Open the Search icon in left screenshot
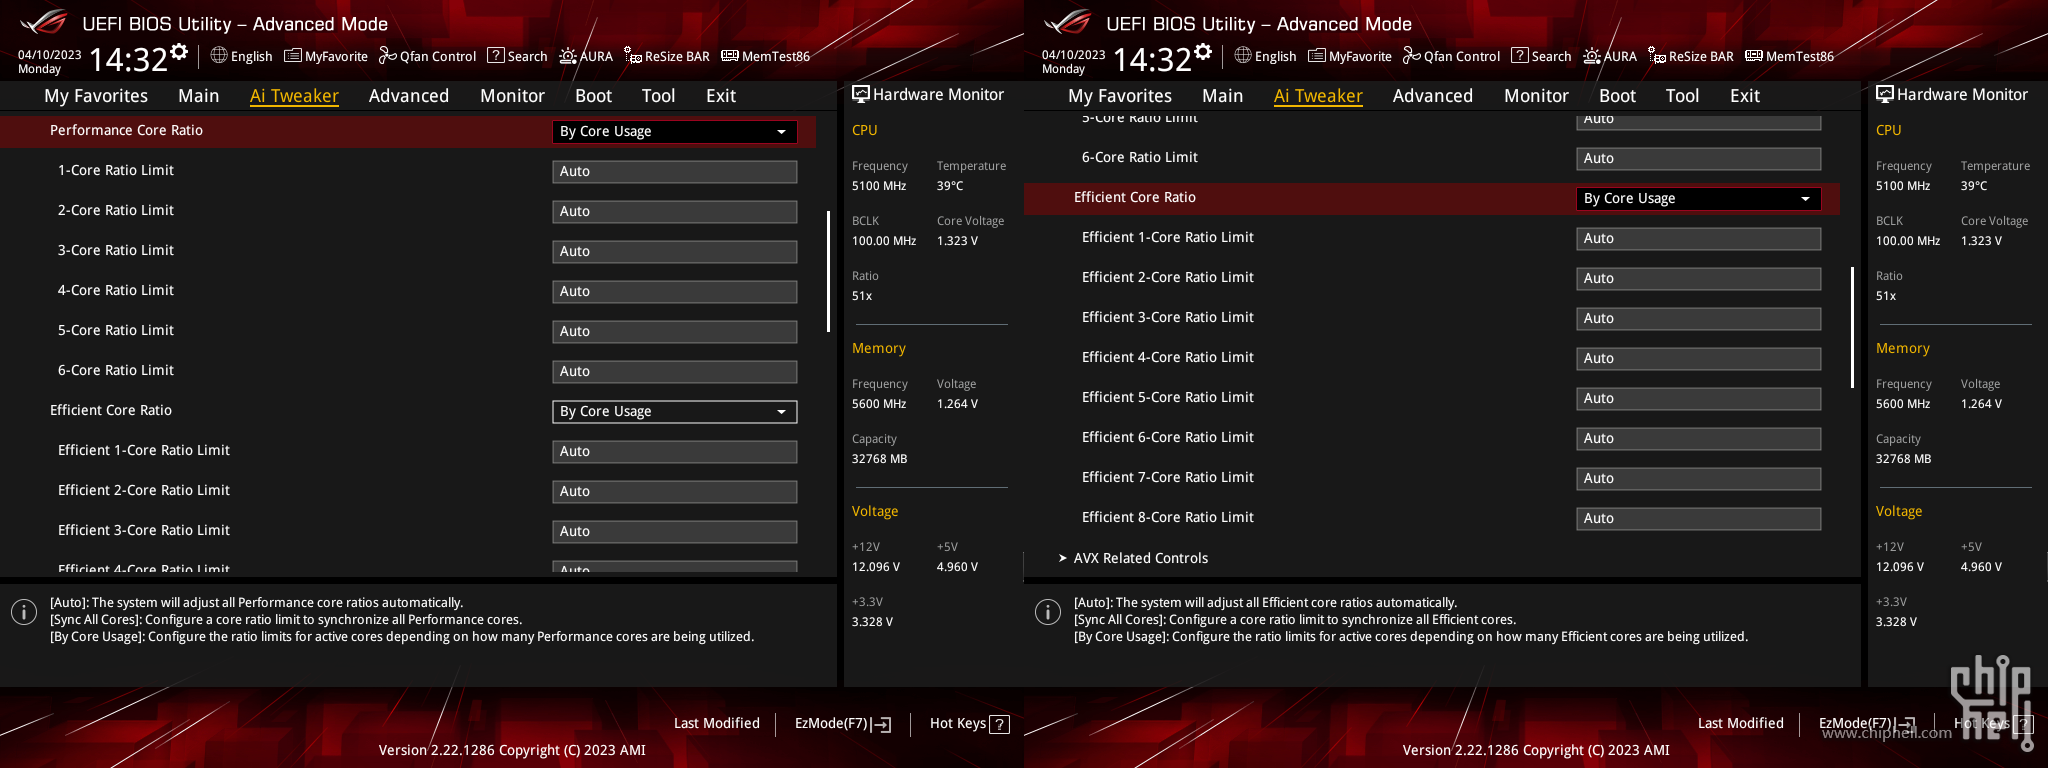 click(x=496, y=56)
